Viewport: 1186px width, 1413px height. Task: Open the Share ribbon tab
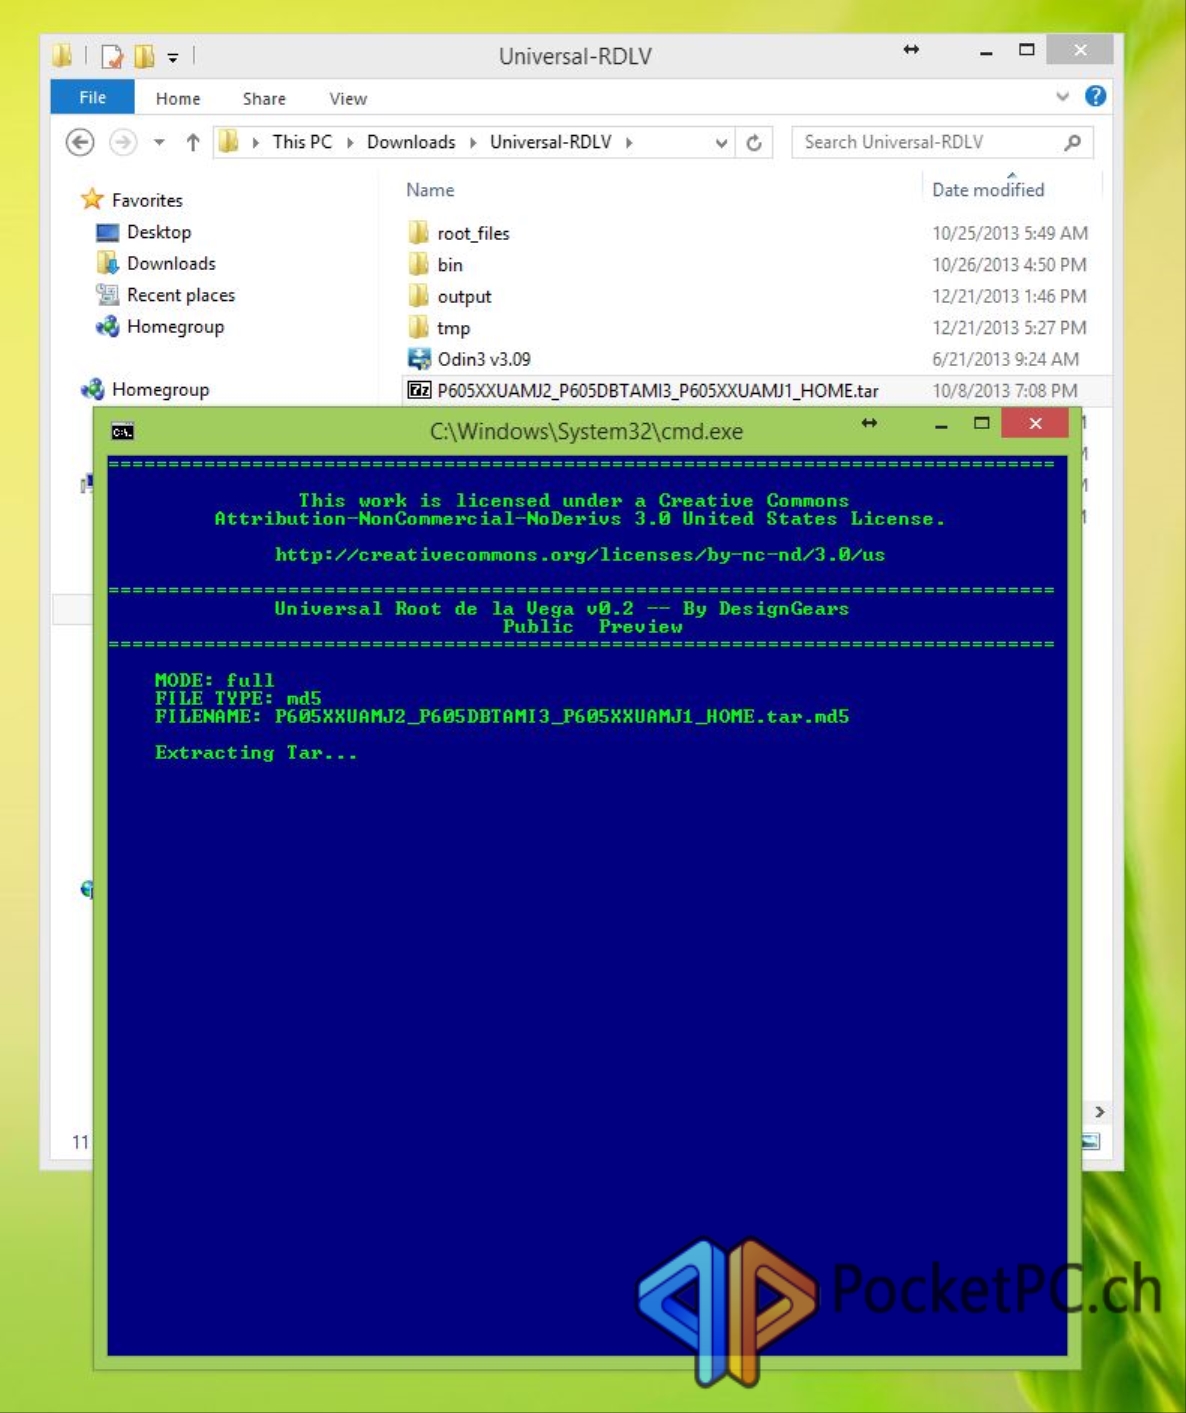pos(264,98)
